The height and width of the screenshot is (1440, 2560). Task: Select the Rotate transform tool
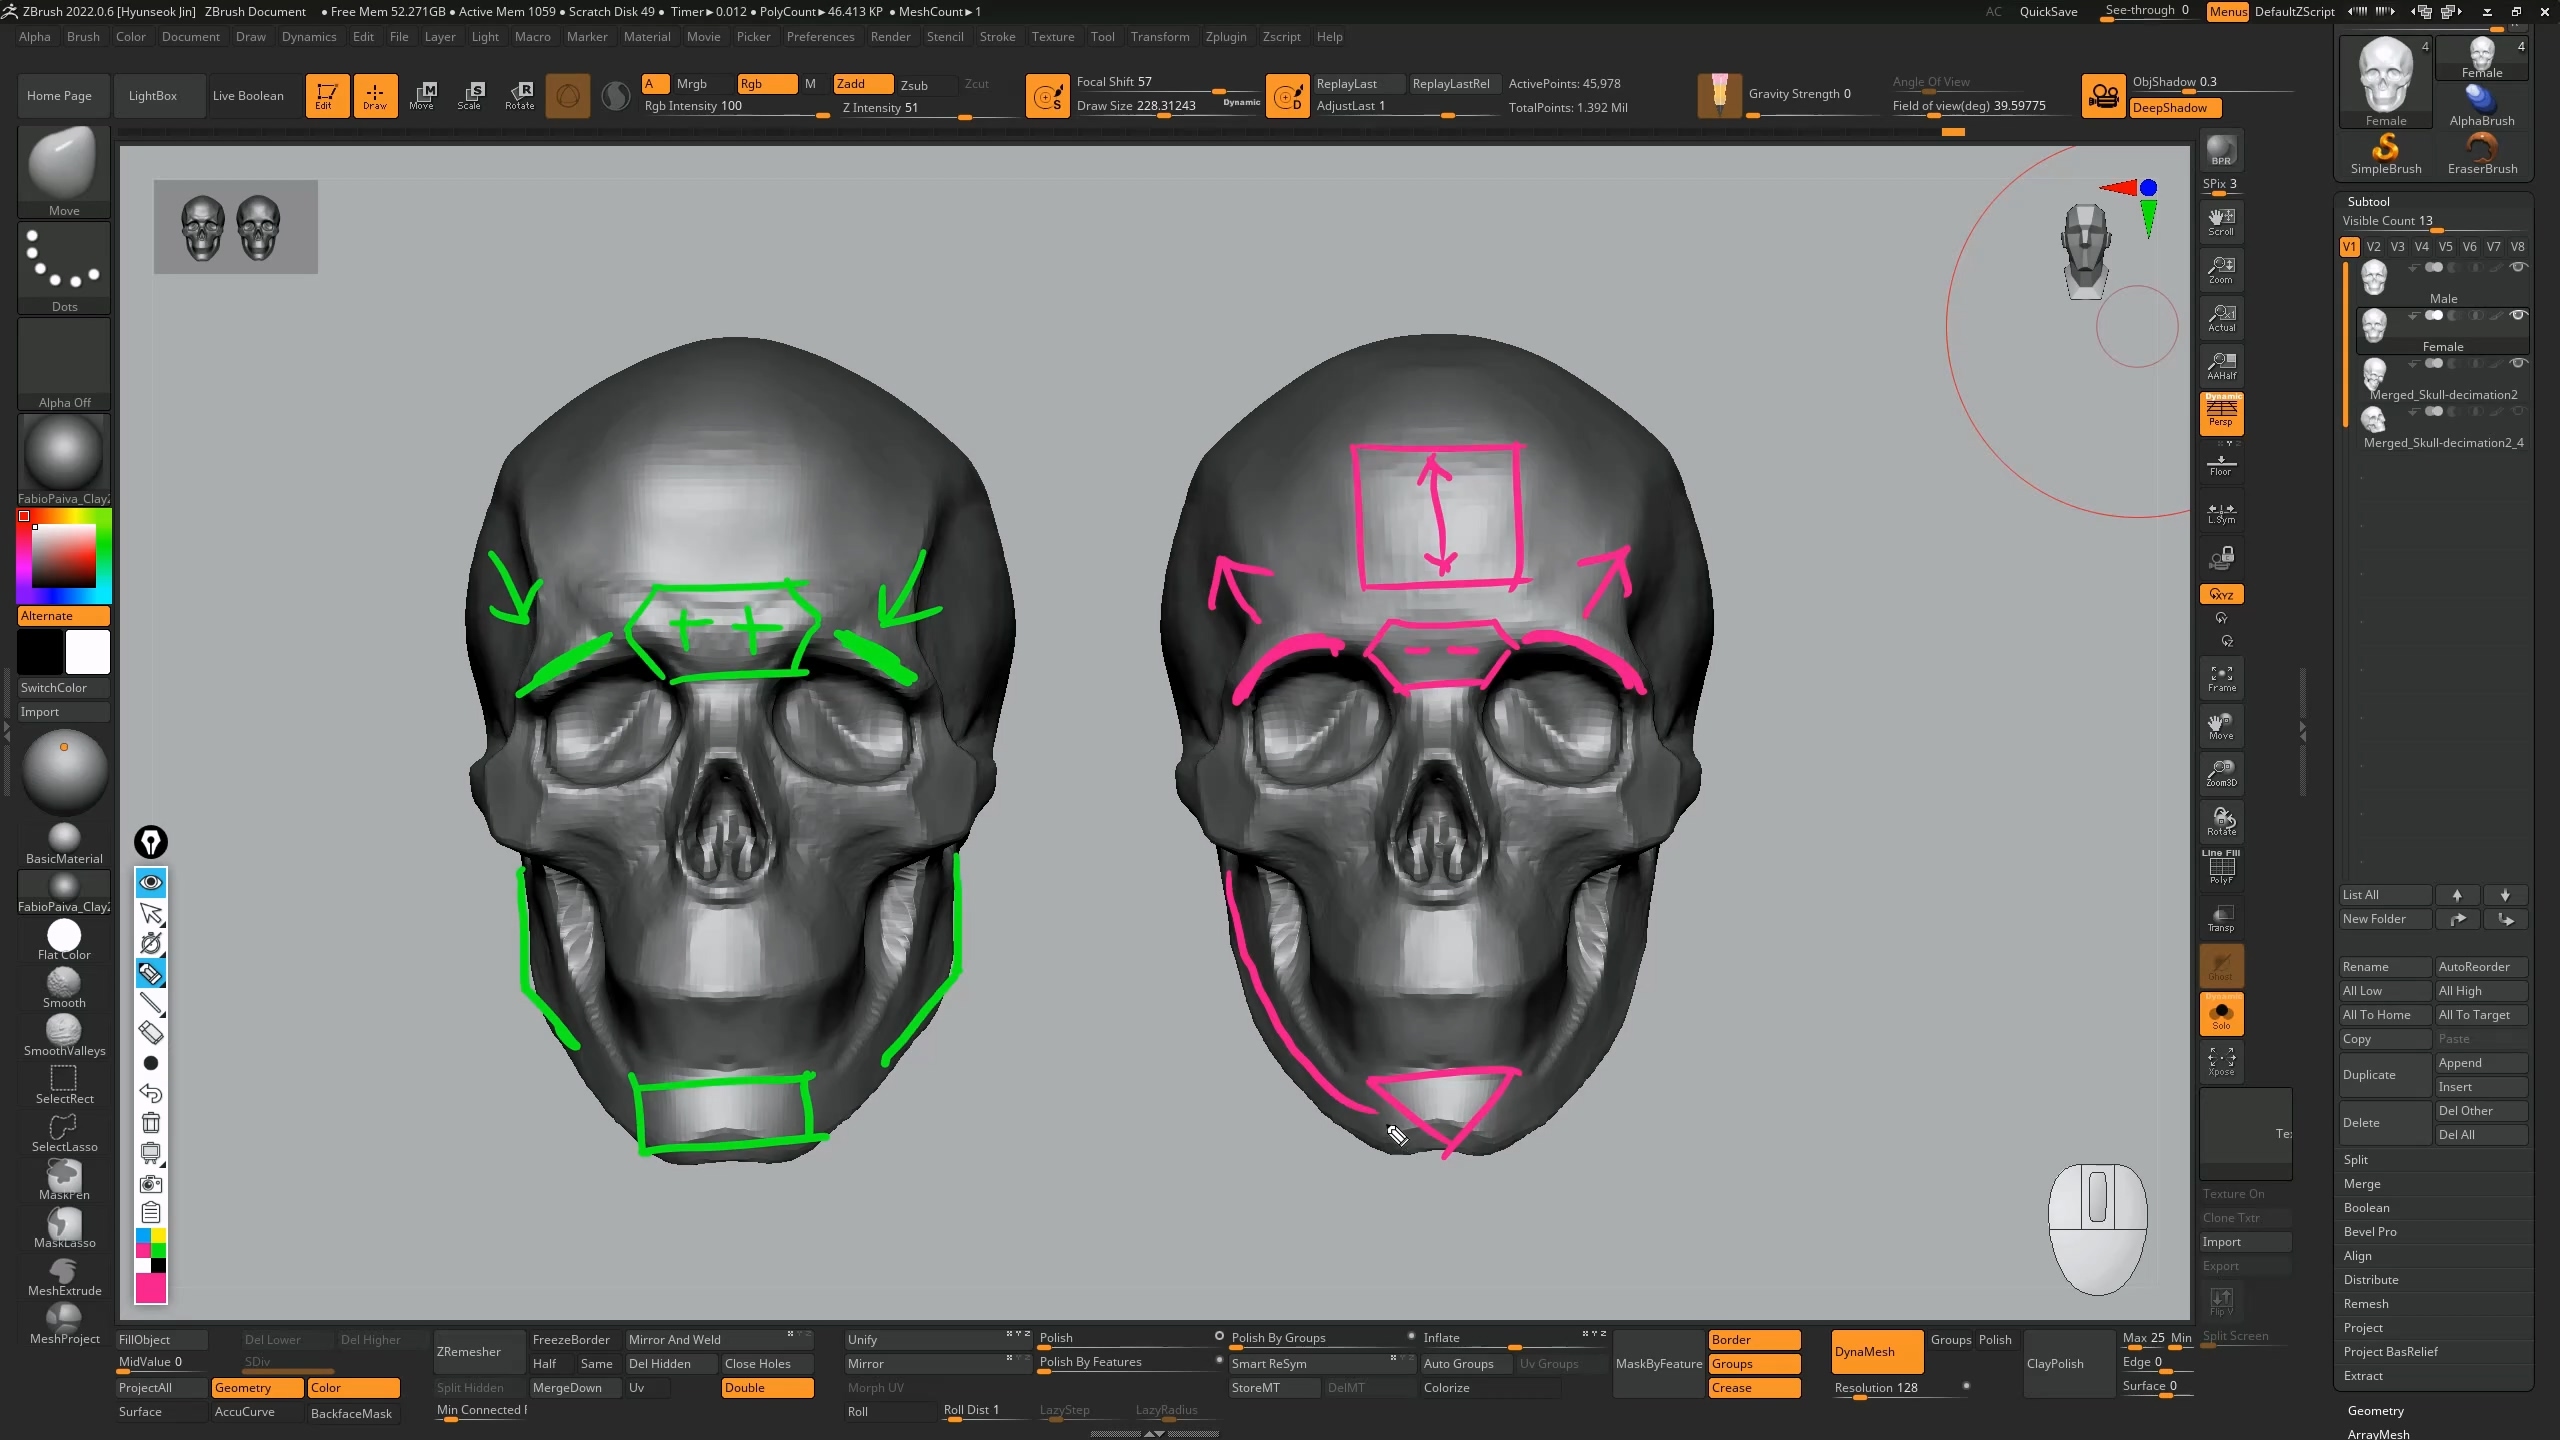tap(520, 95)
